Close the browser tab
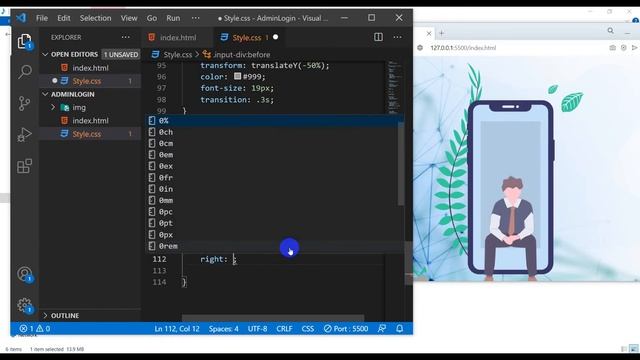This screenshot has width=640, height=360. pos(429,33)
